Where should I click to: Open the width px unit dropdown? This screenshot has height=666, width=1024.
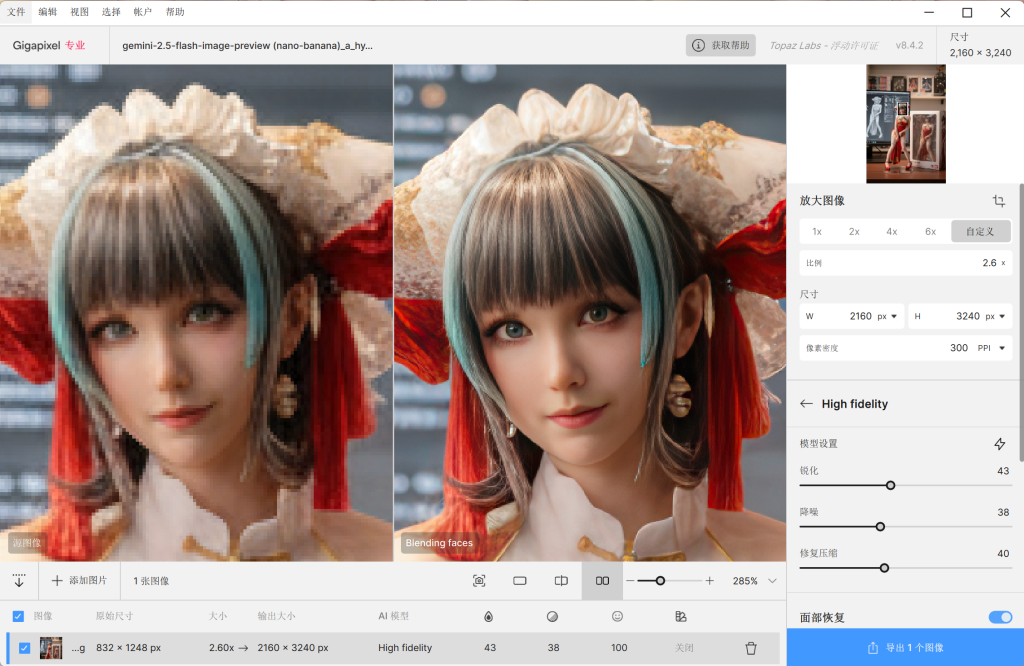point(890,316)
